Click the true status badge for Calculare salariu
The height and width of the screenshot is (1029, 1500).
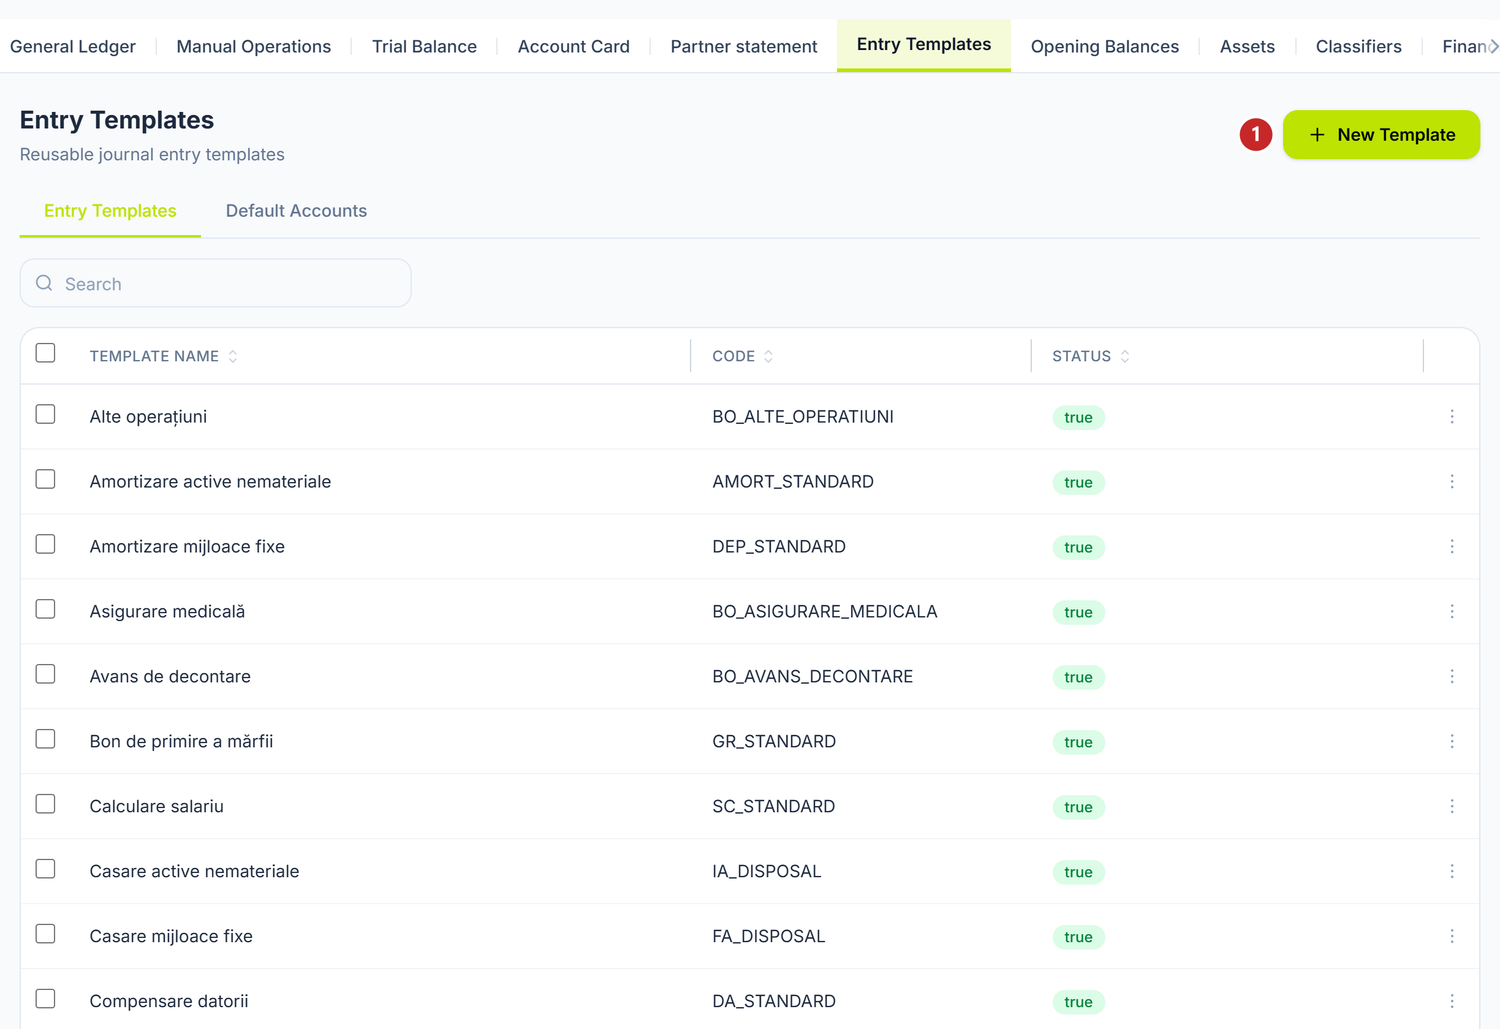click(x=1078, y=807)
